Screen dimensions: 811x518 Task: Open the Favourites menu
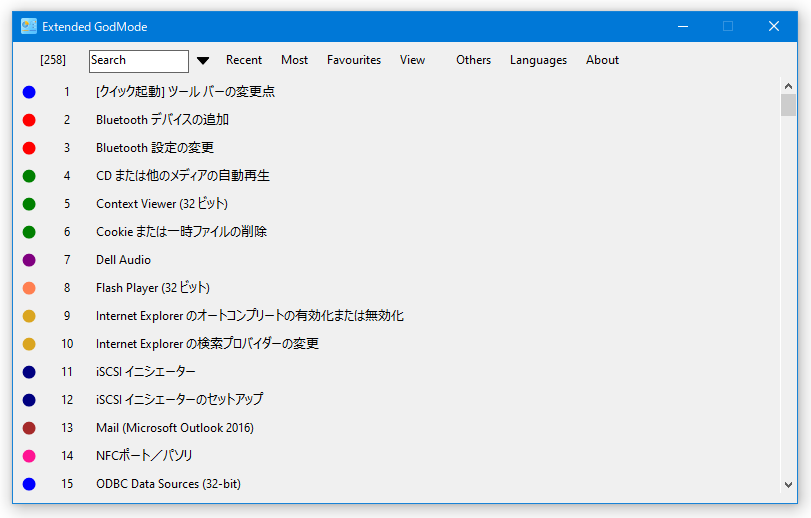(x=354, y=60)
